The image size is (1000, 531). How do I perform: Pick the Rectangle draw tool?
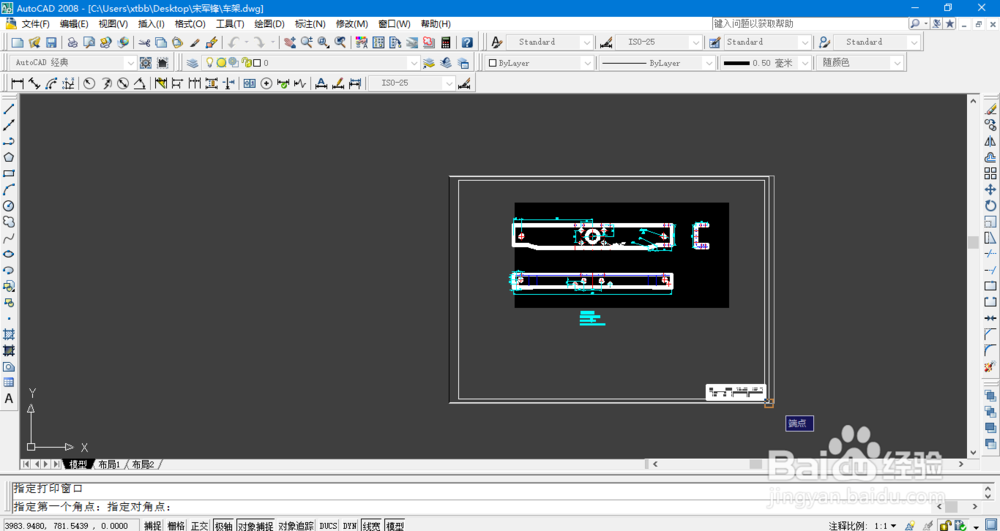pyautogui.click(x=9, y=173)
